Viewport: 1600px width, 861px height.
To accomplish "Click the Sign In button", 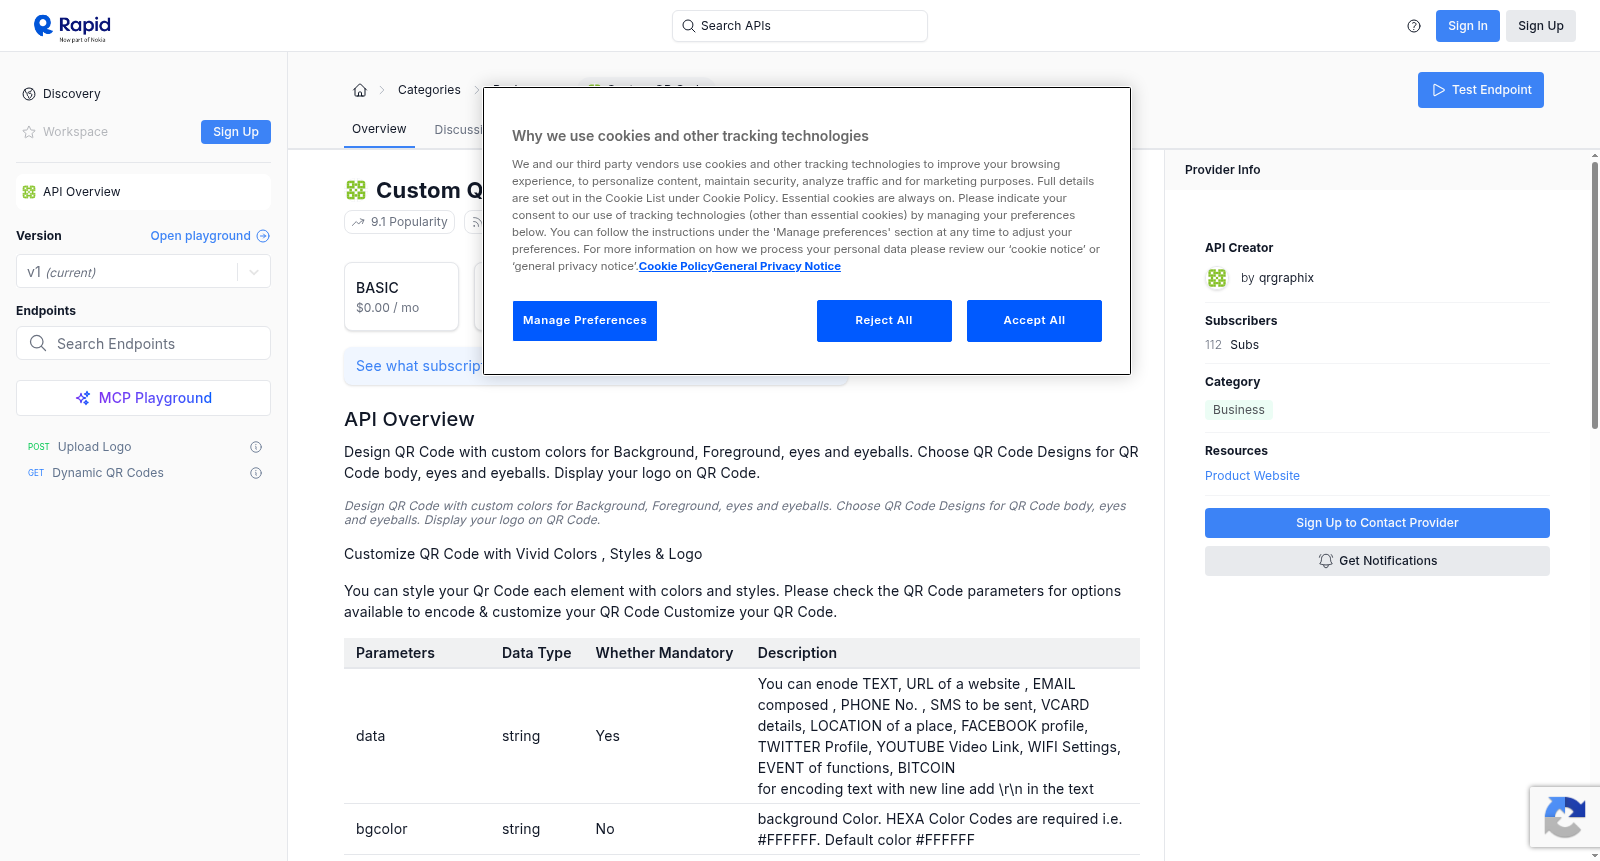I will 1467,26.
